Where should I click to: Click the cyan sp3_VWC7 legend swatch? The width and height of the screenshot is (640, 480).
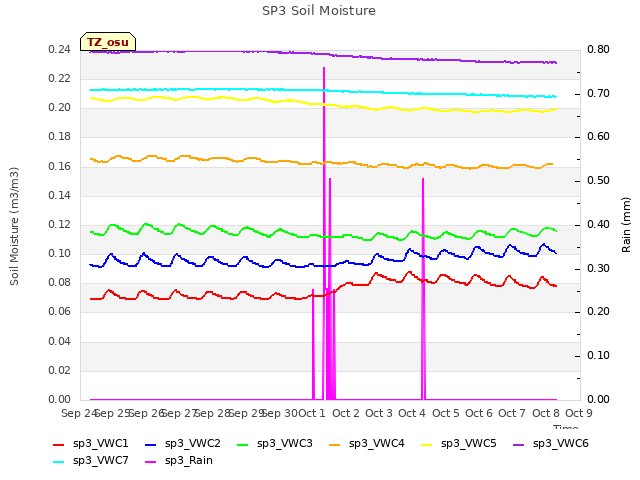click(59, 462)
